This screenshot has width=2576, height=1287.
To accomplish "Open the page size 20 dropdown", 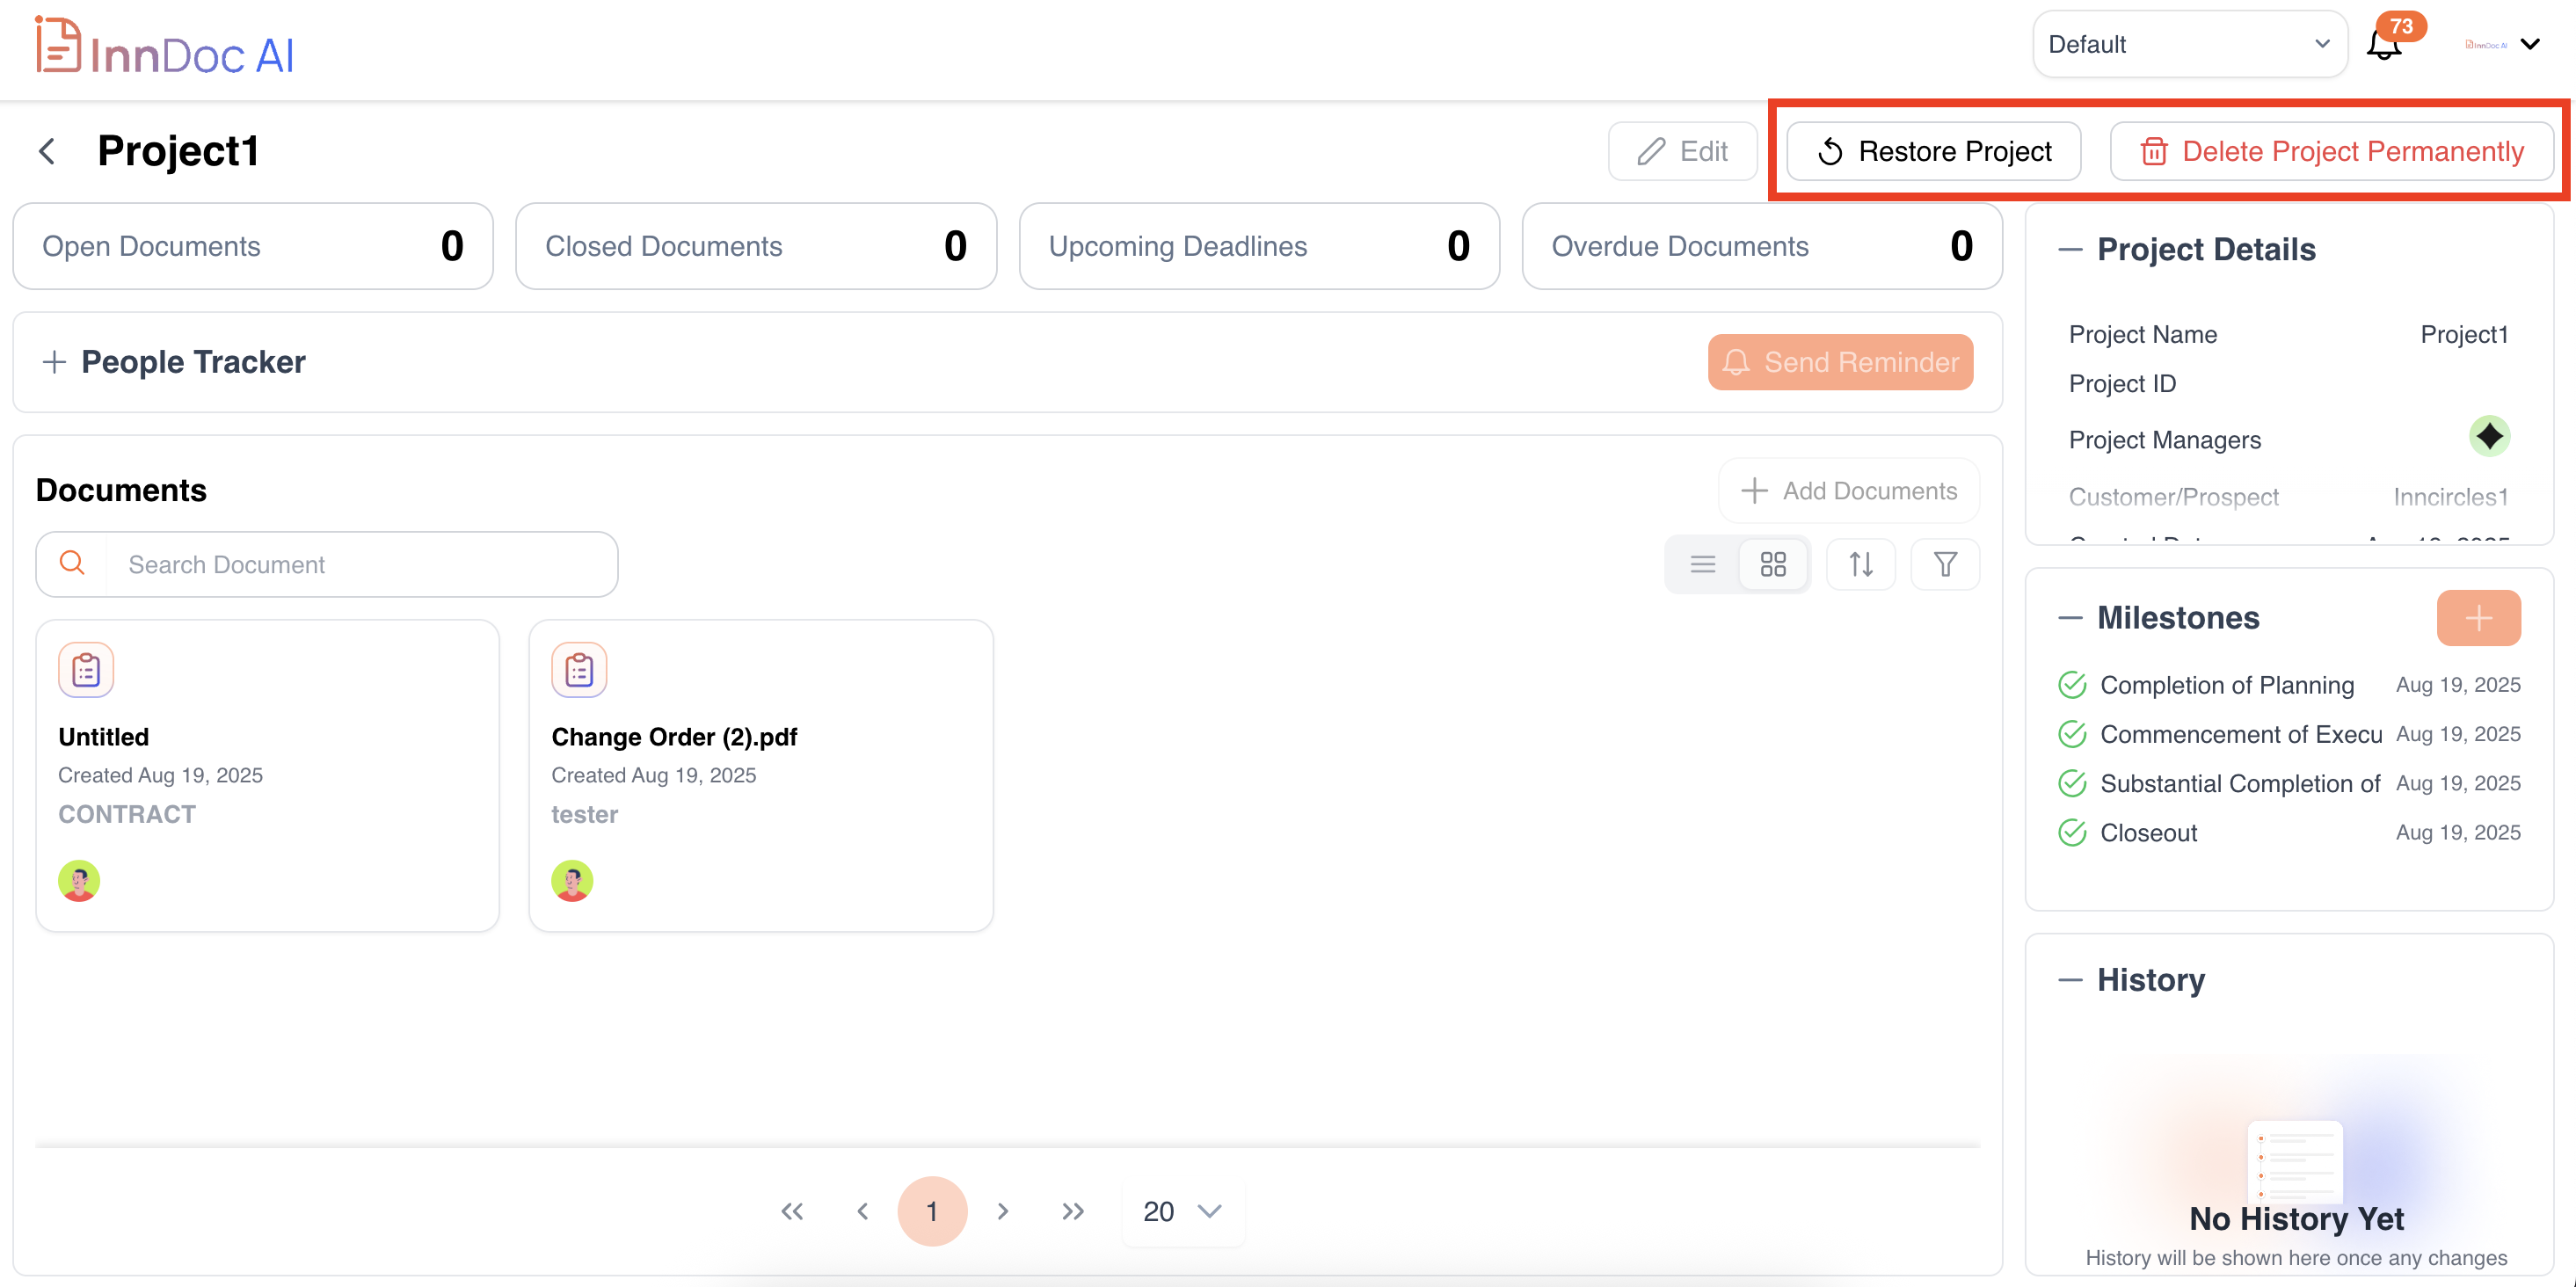I will (1182, 1212).
